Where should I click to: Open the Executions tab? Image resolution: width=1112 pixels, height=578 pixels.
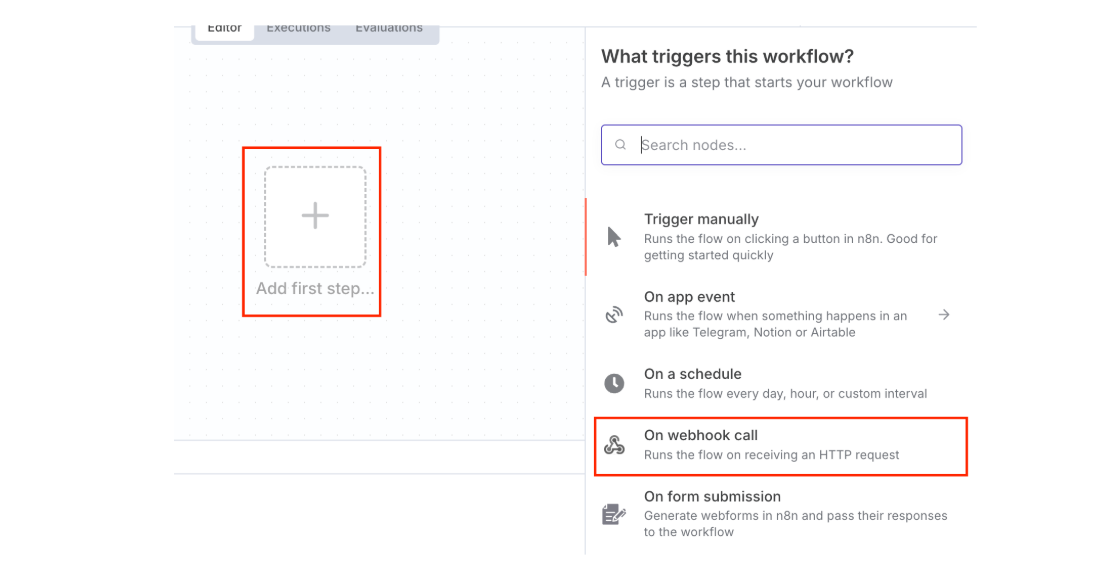coord(298,28)
